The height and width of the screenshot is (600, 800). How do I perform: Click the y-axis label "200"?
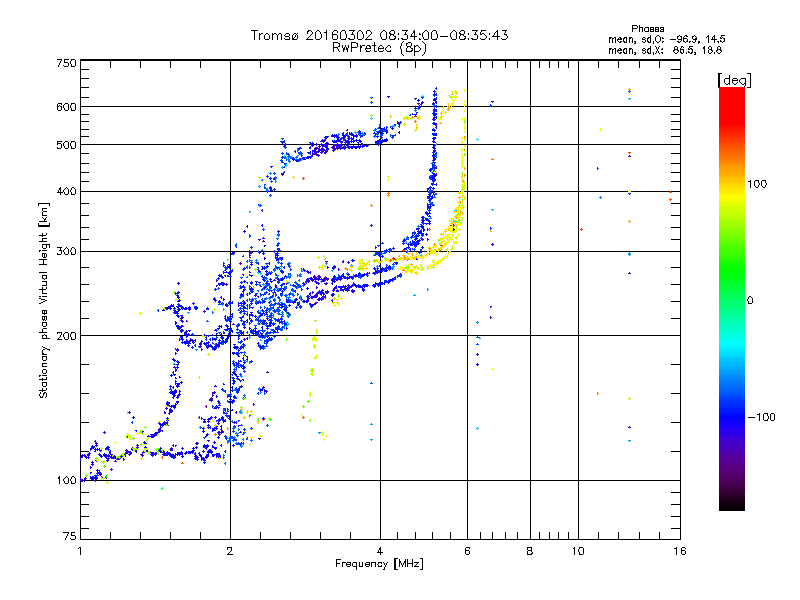pos(66,336)
